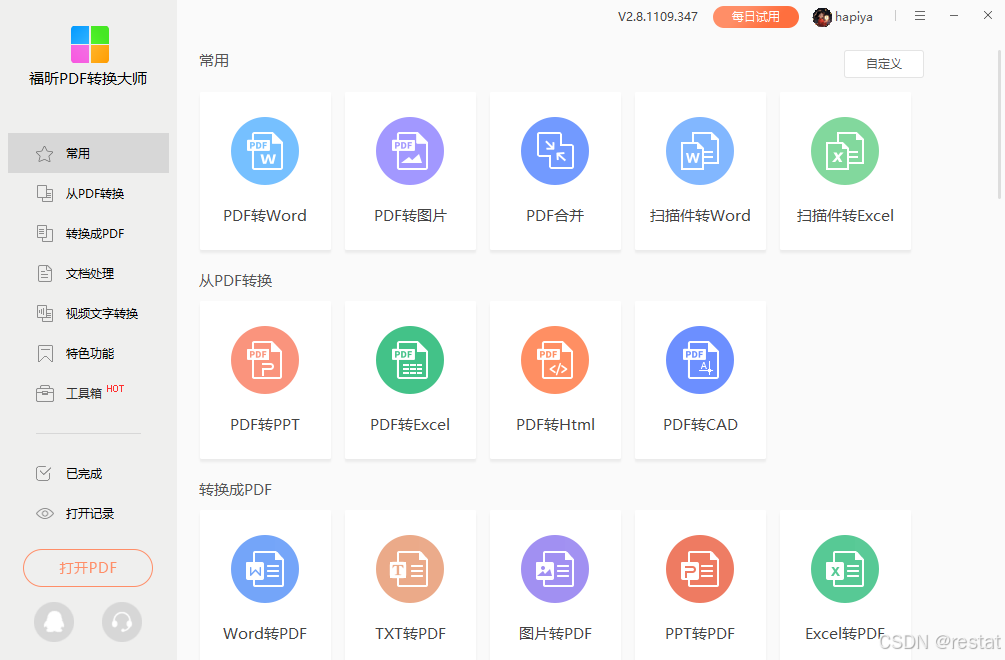Click the hapiya user avatar
1005x660 pixels.
(822, 17)
